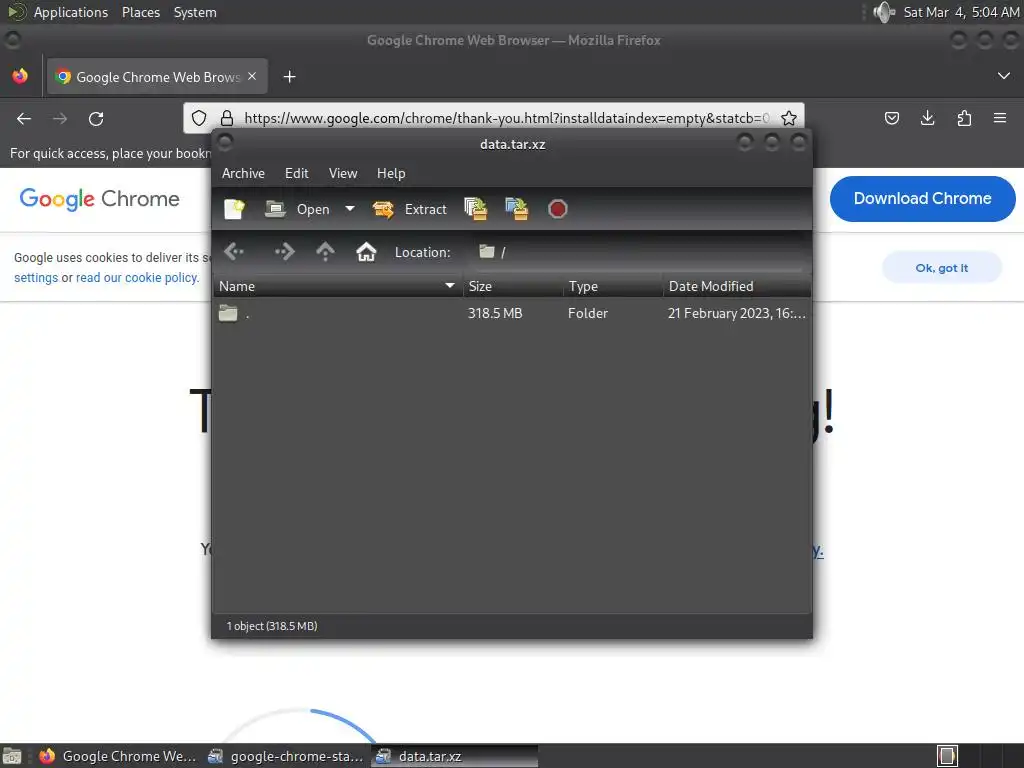Open the Places menu

point(140,12)
